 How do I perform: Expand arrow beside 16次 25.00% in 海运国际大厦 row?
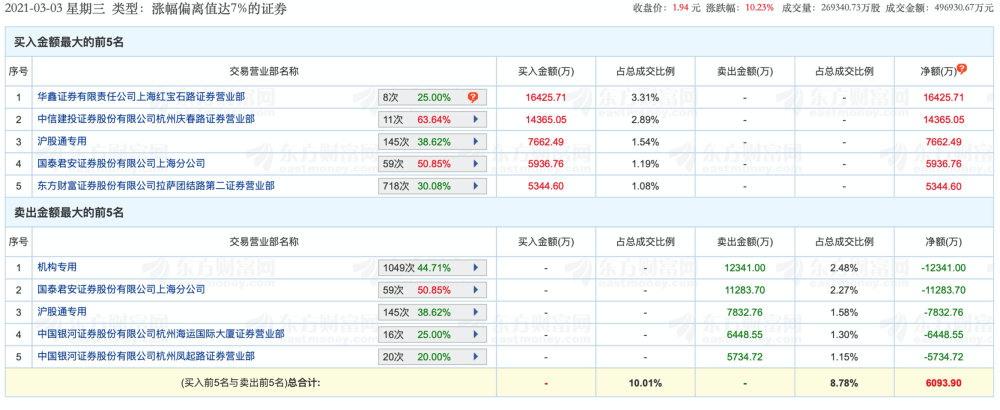pyautogui.click(x=475, y=334)
